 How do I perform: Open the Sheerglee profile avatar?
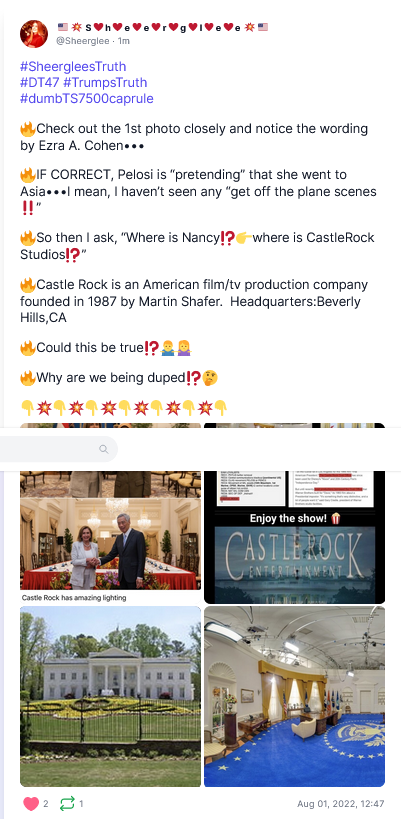click(x=34, y=34)
